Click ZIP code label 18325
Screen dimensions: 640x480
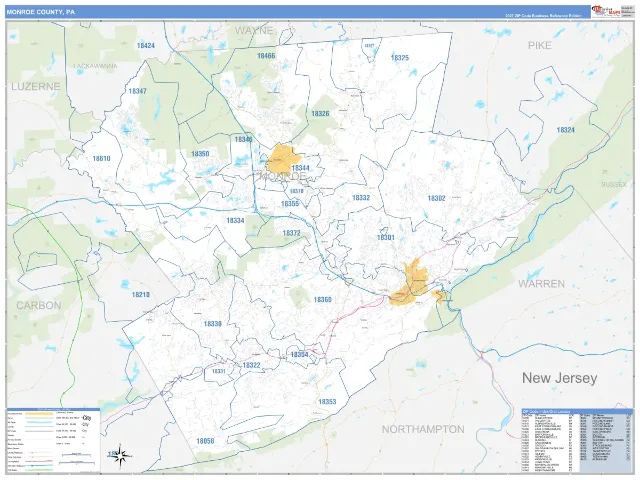click(x=400, y=58)
